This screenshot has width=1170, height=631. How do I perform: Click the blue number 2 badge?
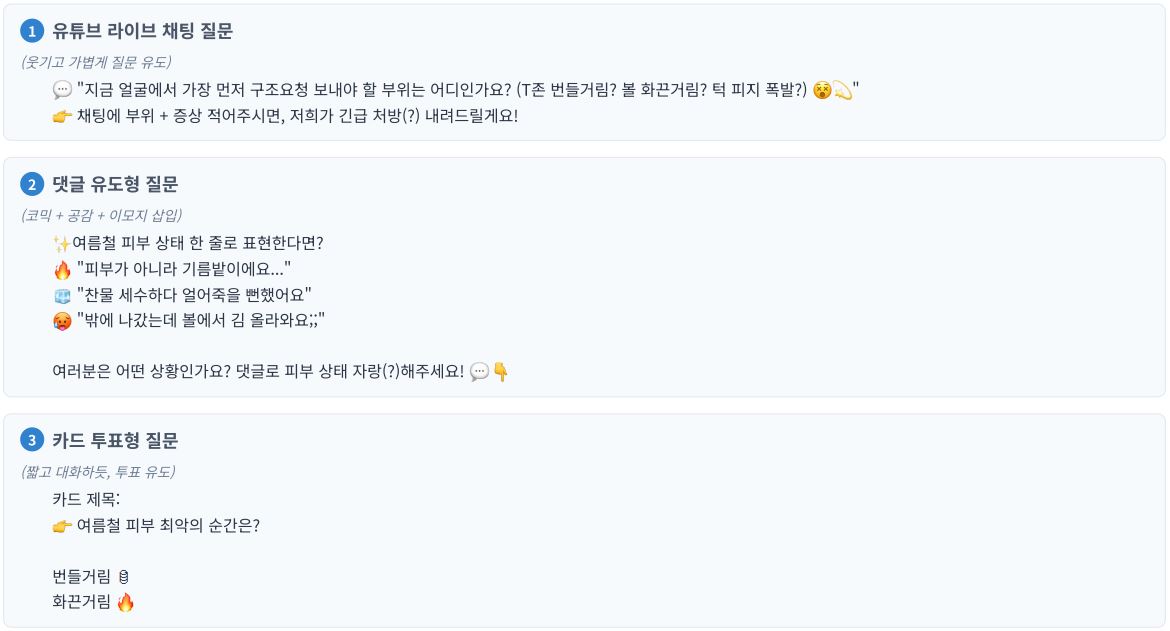tap(31, 184)
